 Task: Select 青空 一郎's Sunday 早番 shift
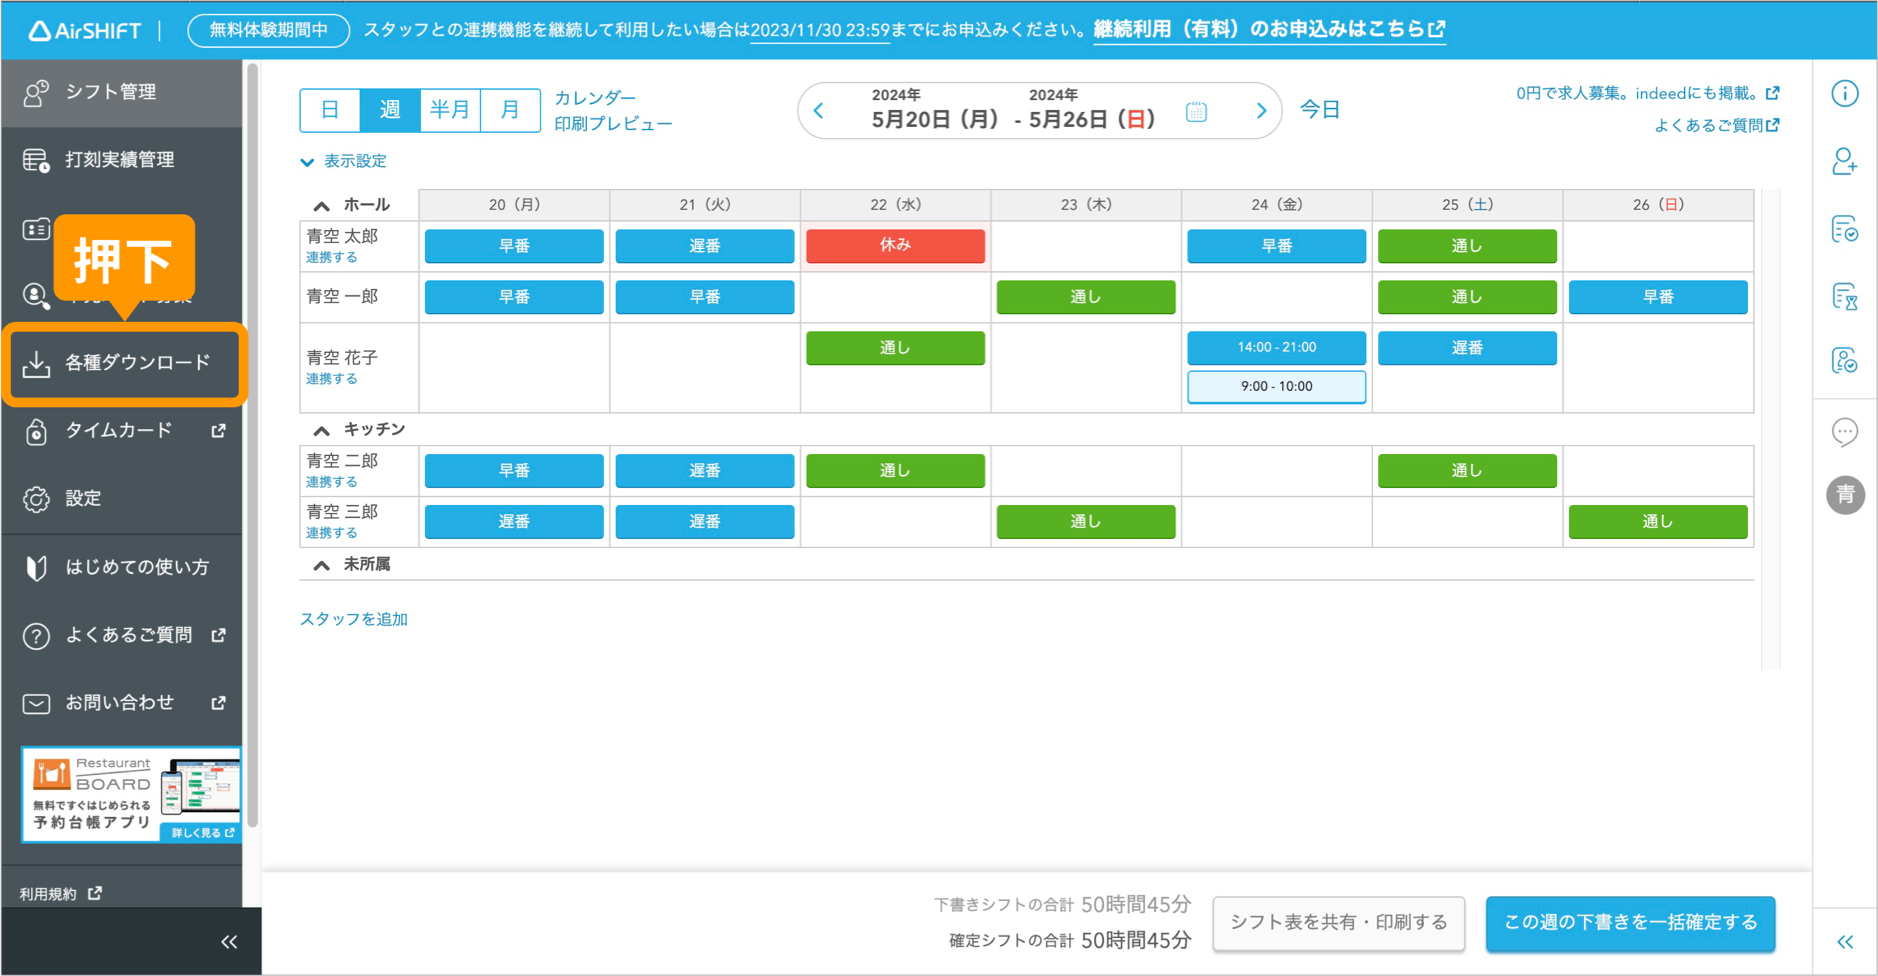[x=1658, y=297]
